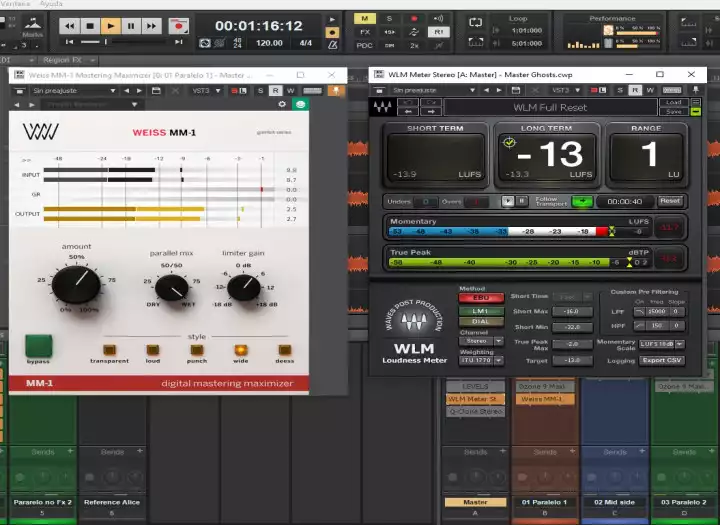Click the green chat icon in the Weiss MM-1 window
This screenshot has height=525, width=720.
point(301,104)
